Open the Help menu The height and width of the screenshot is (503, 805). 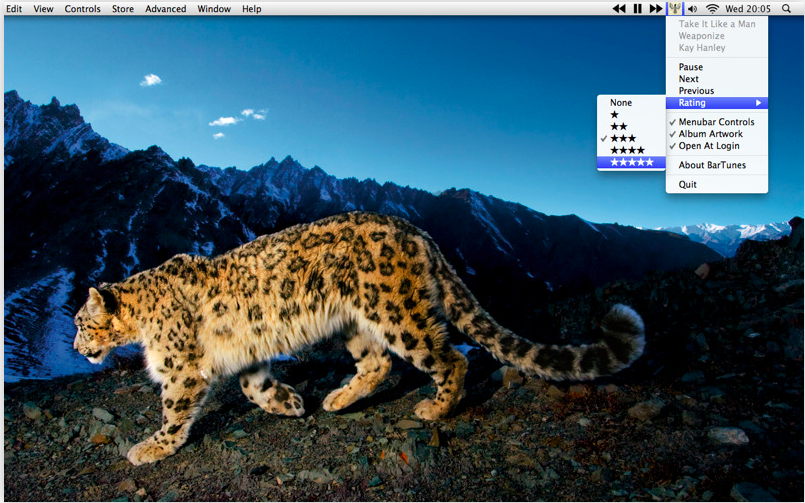click(252, 9)
